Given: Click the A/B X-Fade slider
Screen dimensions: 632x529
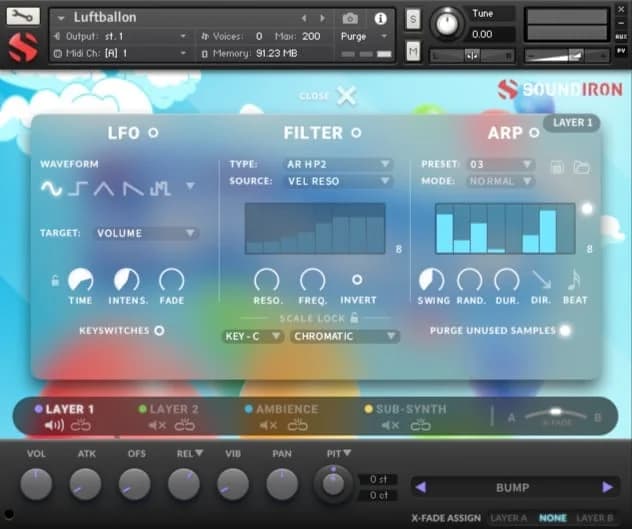Looking at the screenshot, I should point(556,412).
